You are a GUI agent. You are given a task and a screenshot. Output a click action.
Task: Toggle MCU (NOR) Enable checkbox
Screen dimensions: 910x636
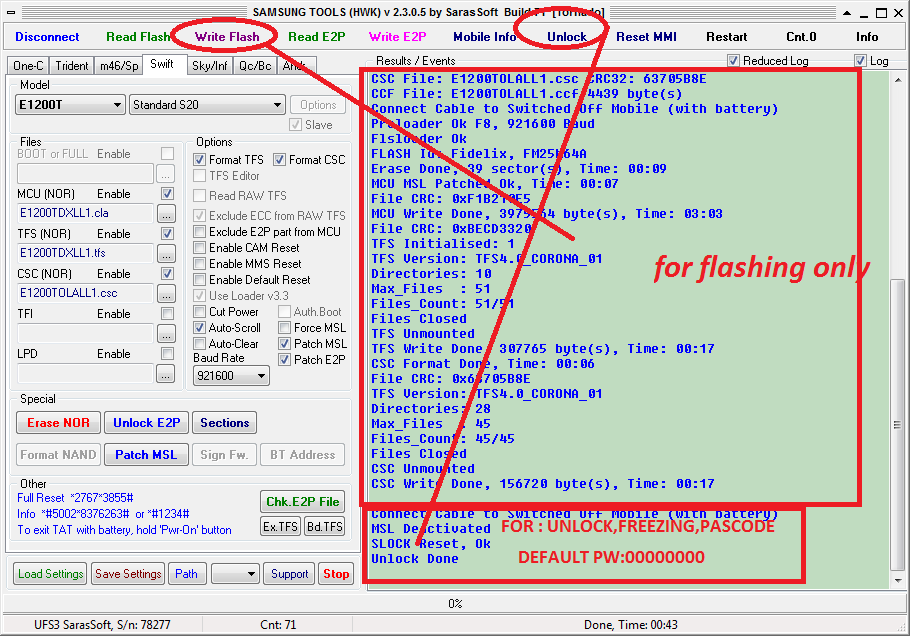pos(167,194)
